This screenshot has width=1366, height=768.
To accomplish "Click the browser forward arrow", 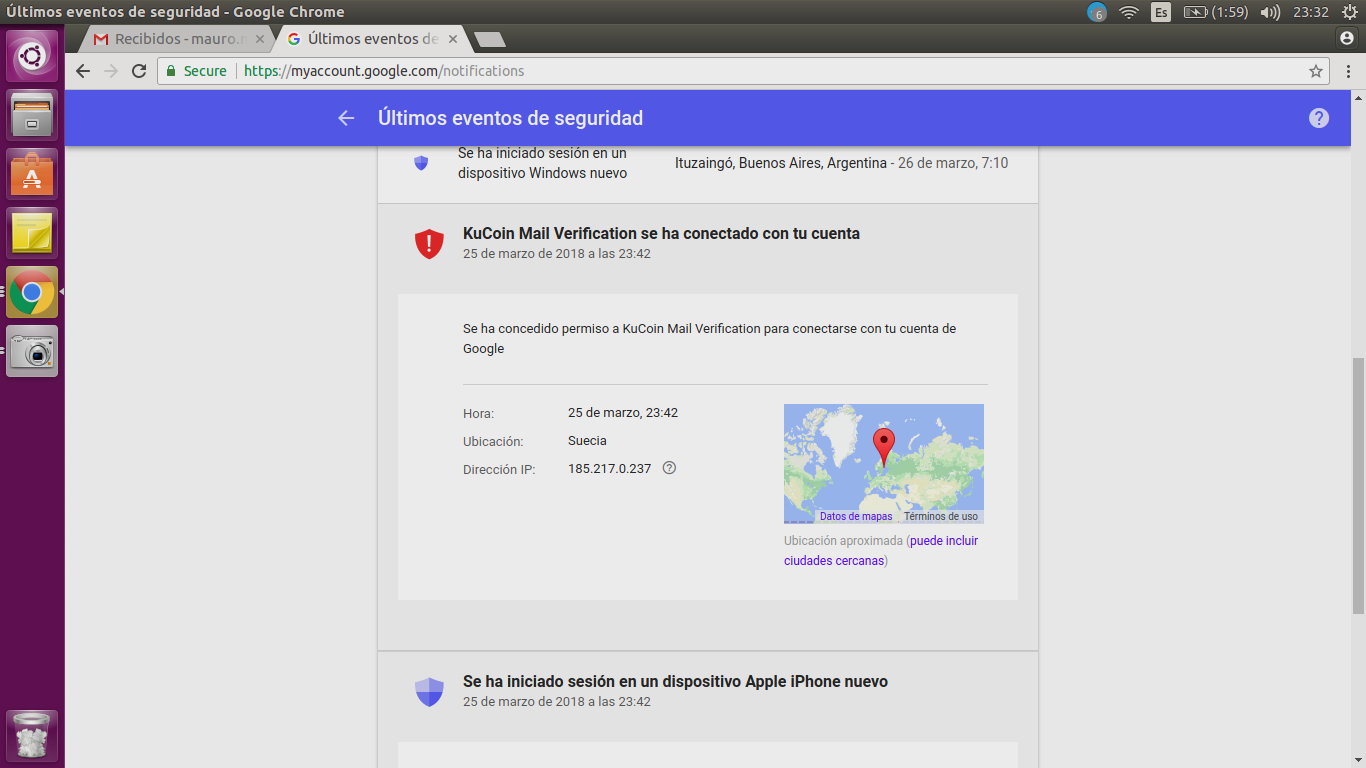I will [x=111, y=71].
